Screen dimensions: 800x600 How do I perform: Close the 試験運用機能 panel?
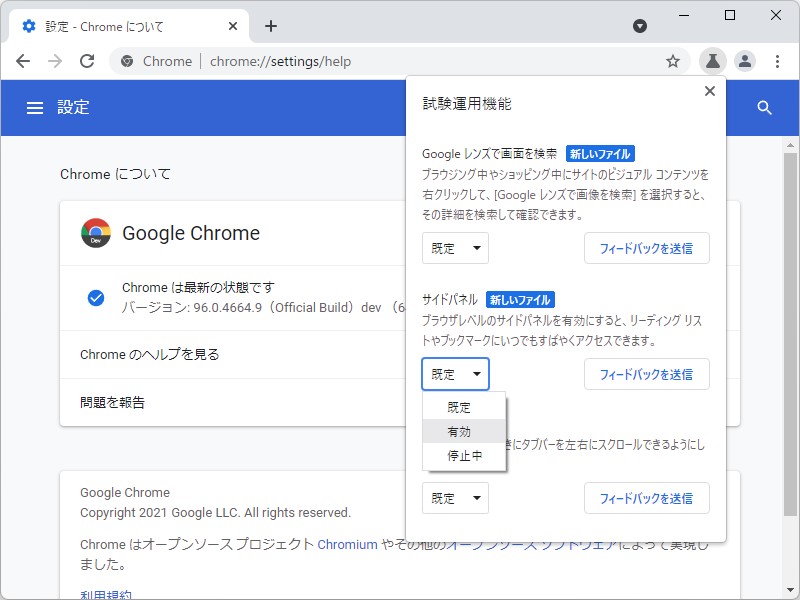[710, 91]
